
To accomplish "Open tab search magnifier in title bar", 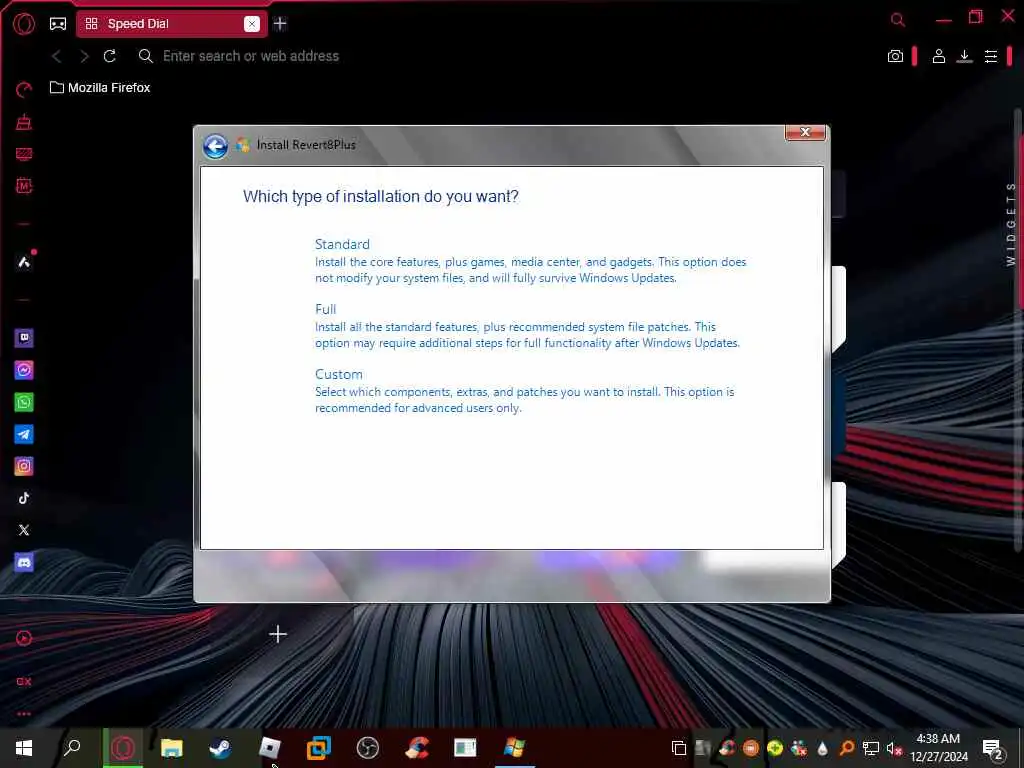I will [x=898, y=20].
